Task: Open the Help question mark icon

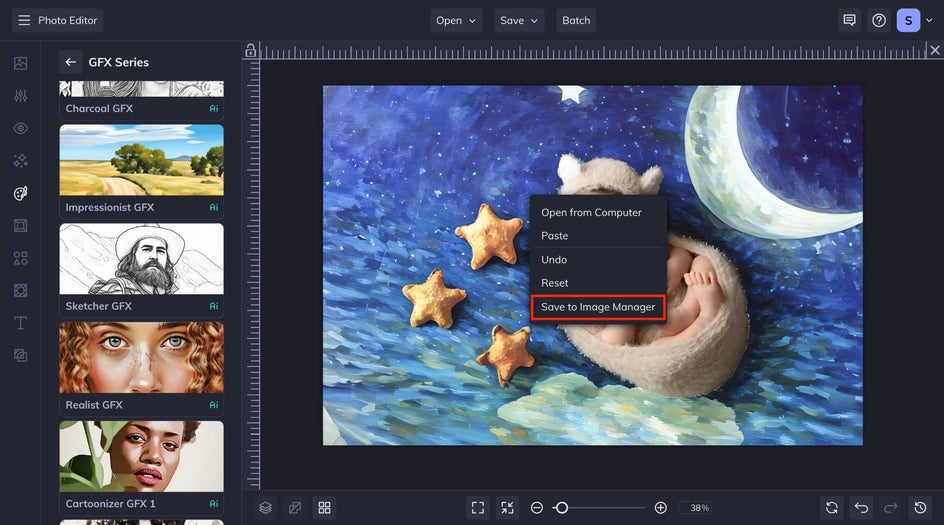Action: (x=879, y=20)
